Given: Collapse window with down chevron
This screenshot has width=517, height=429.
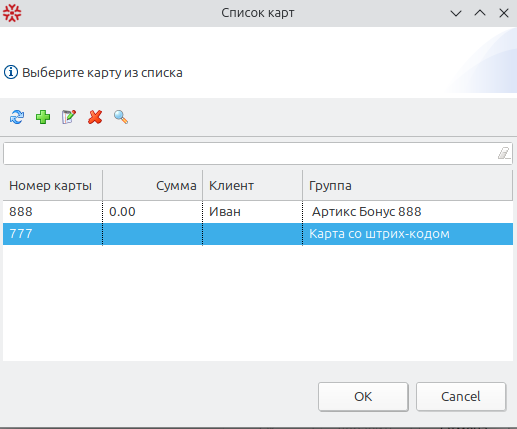Looking at the screenshot, I should point(456,13).
